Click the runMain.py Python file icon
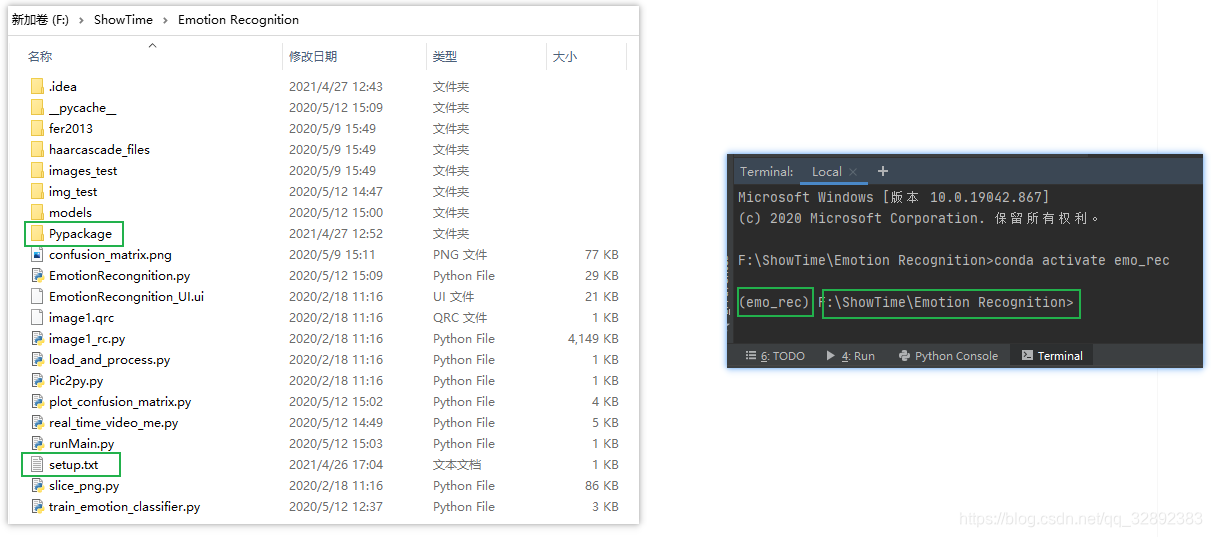Image resolution: width=1212 pixels, height=537 pixels. [x=37, y=443]
